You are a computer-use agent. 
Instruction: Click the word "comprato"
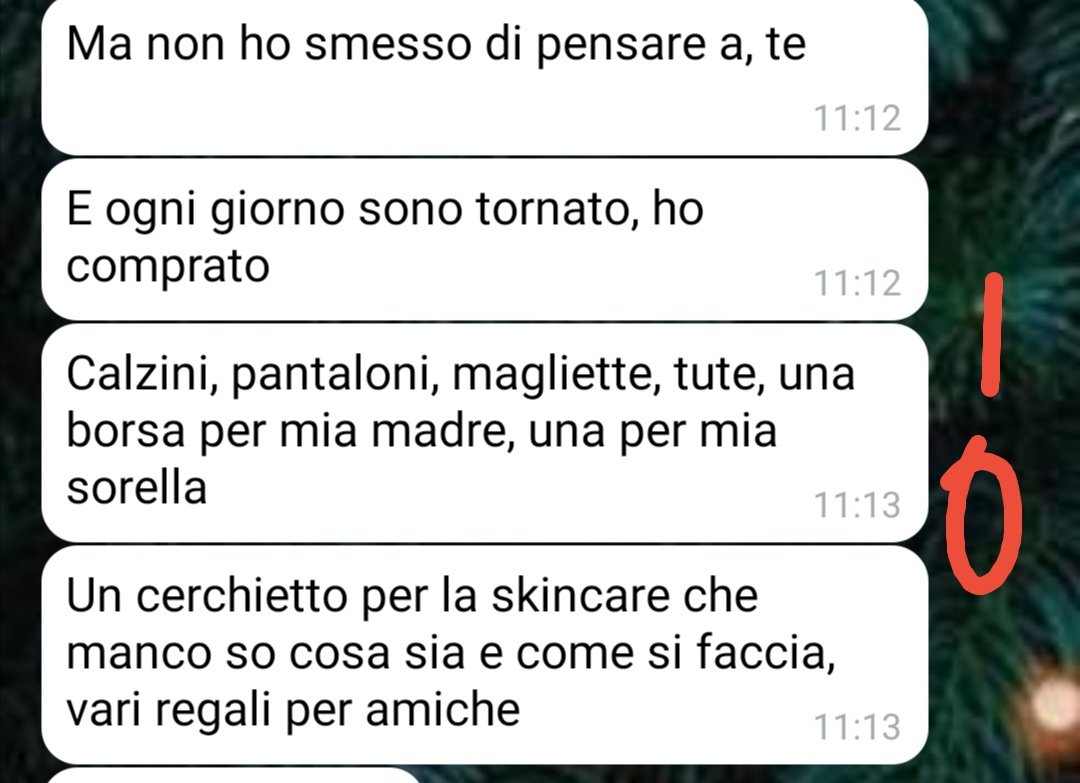167,268
